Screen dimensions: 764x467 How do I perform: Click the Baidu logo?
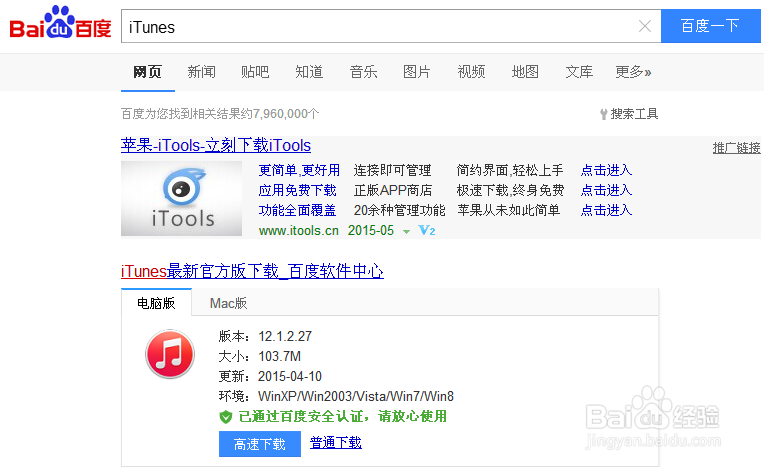(x=60, y=22)
